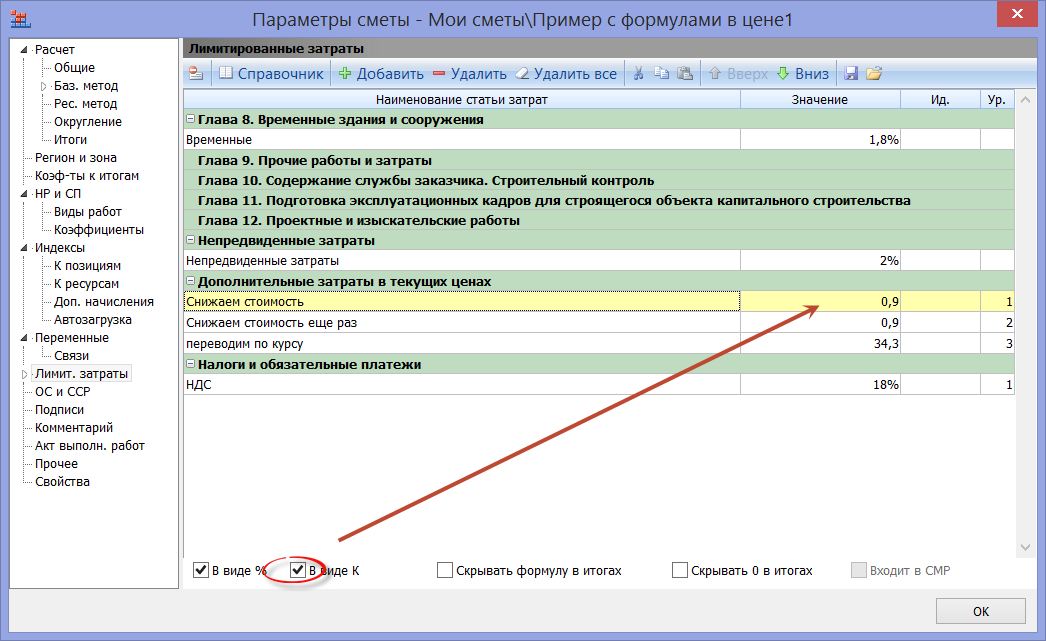1046x641 pixels.
Task: Click the scissors cut icon
Action: pyautogui.click(x=638, y=73)
